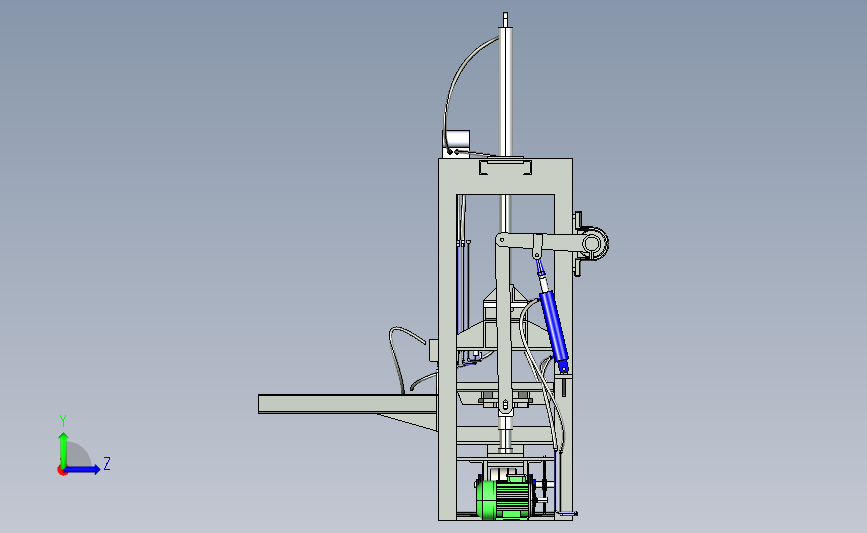
Task: Click the Y axis label on the triad
Action: [x=63, y=421]
